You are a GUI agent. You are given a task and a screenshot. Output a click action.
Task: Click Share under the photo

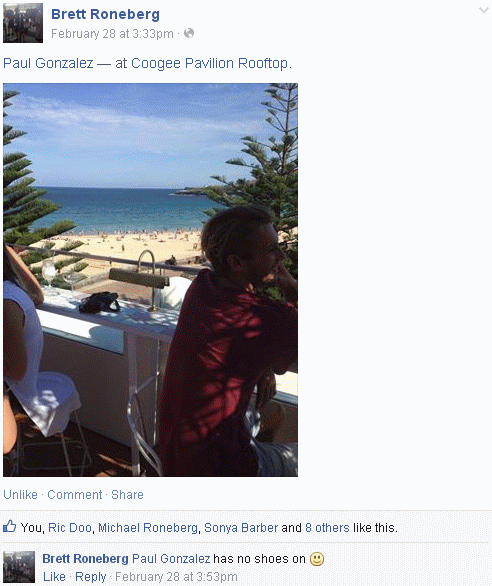click(x=127, y=494)
